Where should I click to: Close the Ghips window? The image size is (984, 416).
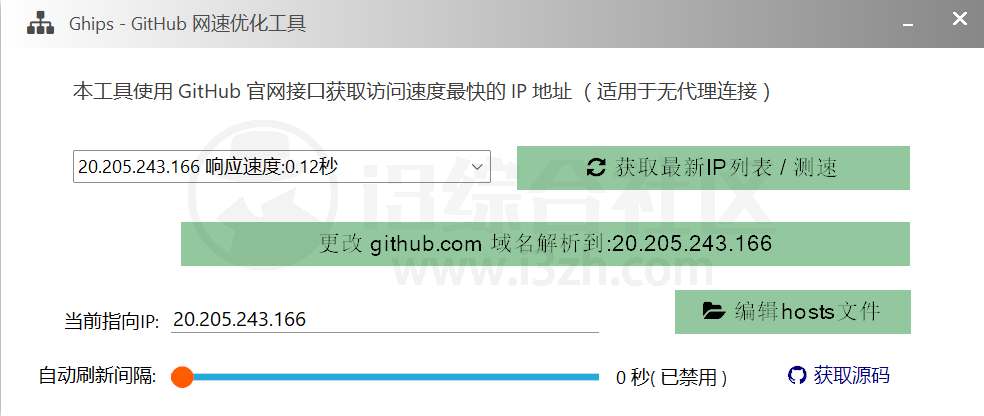960,19
